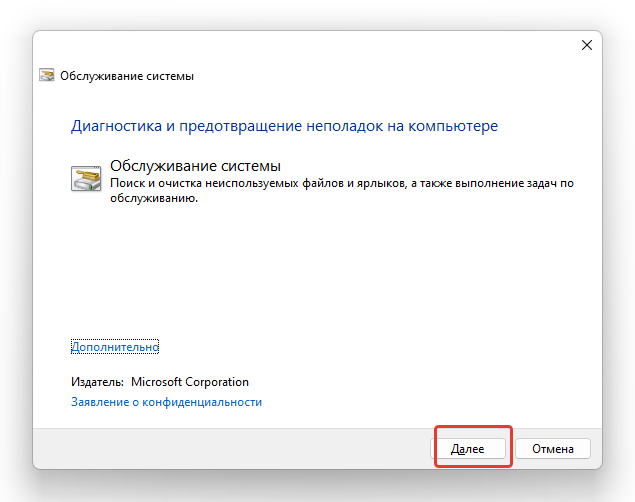This screenshot has height=502, width=635.
Task: Click the large drive-and-broom maintenance icon
Action: pyautogui.click(x=86, y=178)
